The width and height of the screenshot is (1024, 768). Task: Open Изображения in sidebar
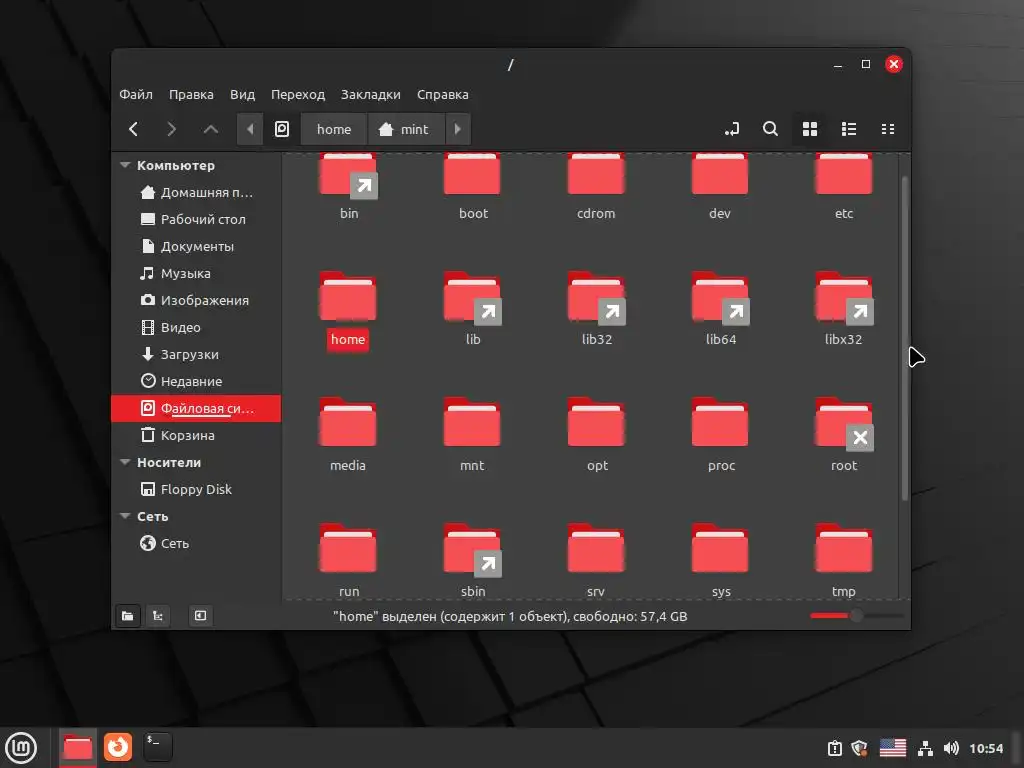196,300
